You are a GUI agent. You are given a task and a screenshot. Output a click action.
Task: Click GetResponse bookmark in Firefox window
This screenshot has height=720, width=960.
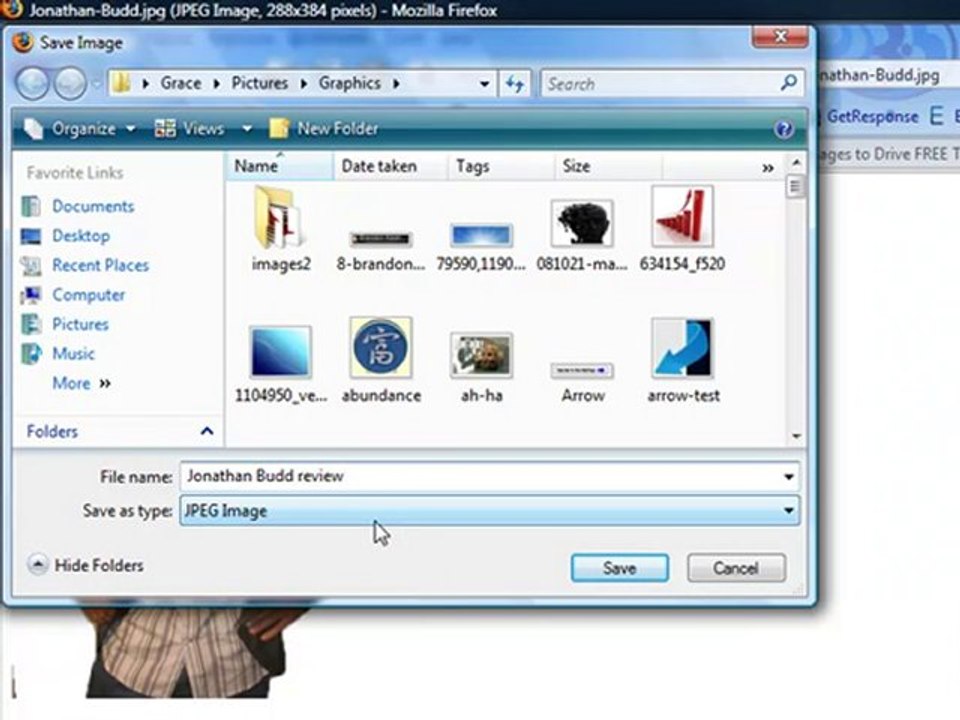(872, 116)
